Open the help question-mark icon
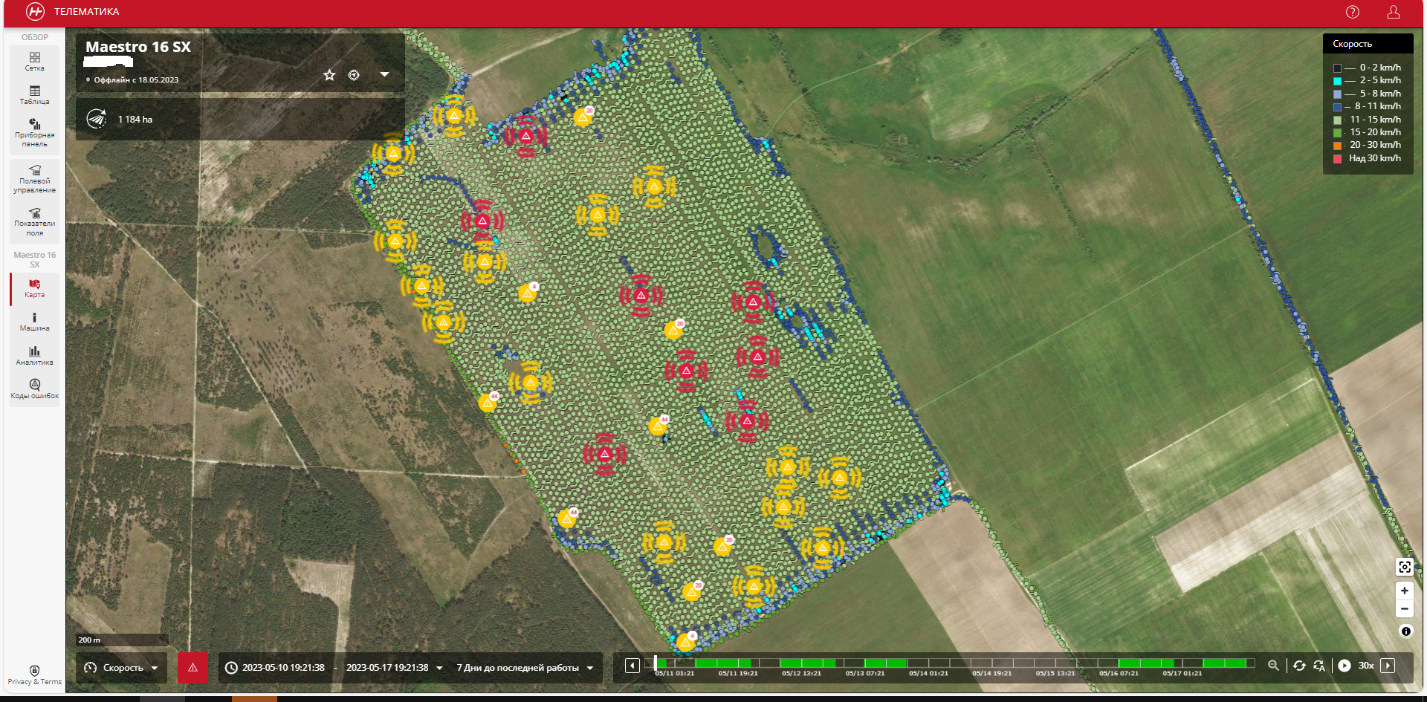The image size is (1427, 702). tap(1353, 12)
